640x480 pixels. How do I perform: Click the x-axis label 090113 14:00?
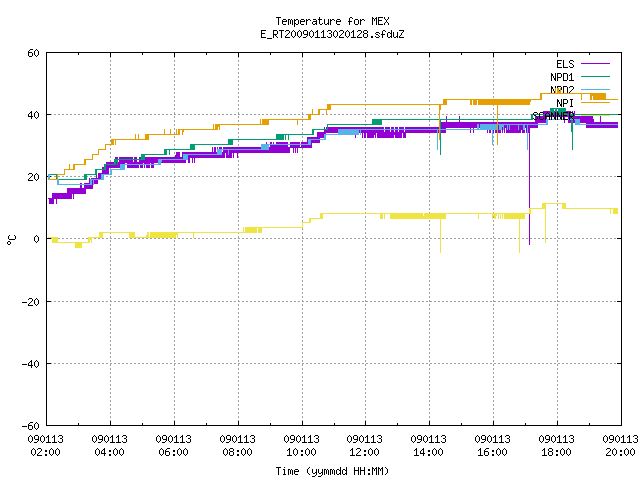point(429,446)
